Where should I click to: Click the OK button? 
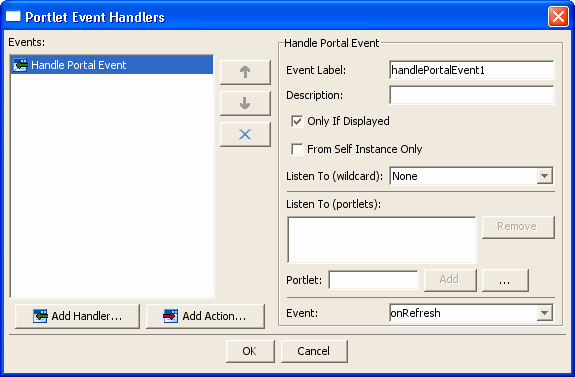pyautogui.click(x=250, y=351)
